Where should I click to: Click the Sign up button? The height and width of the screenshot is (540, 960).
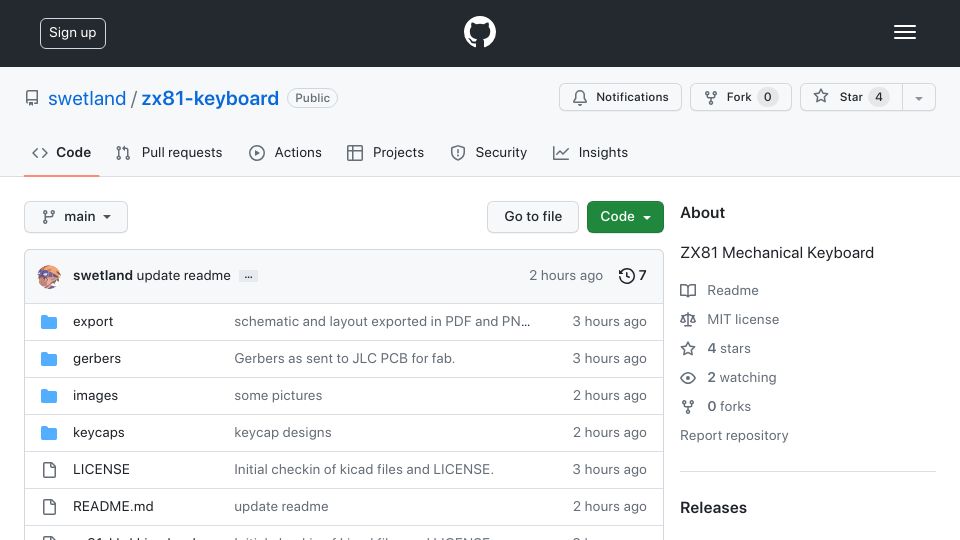tap(73, 33)
